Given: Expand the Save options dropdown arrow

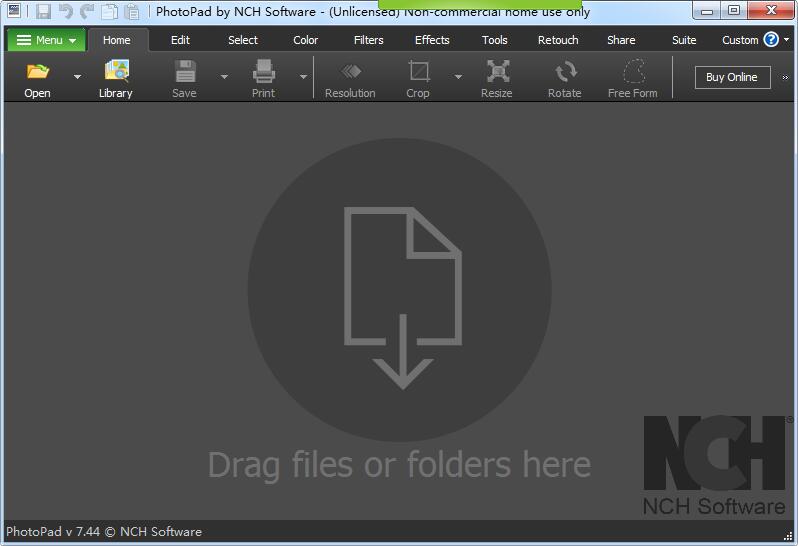Looking at the screenshot, I should (x=224, y=77).
